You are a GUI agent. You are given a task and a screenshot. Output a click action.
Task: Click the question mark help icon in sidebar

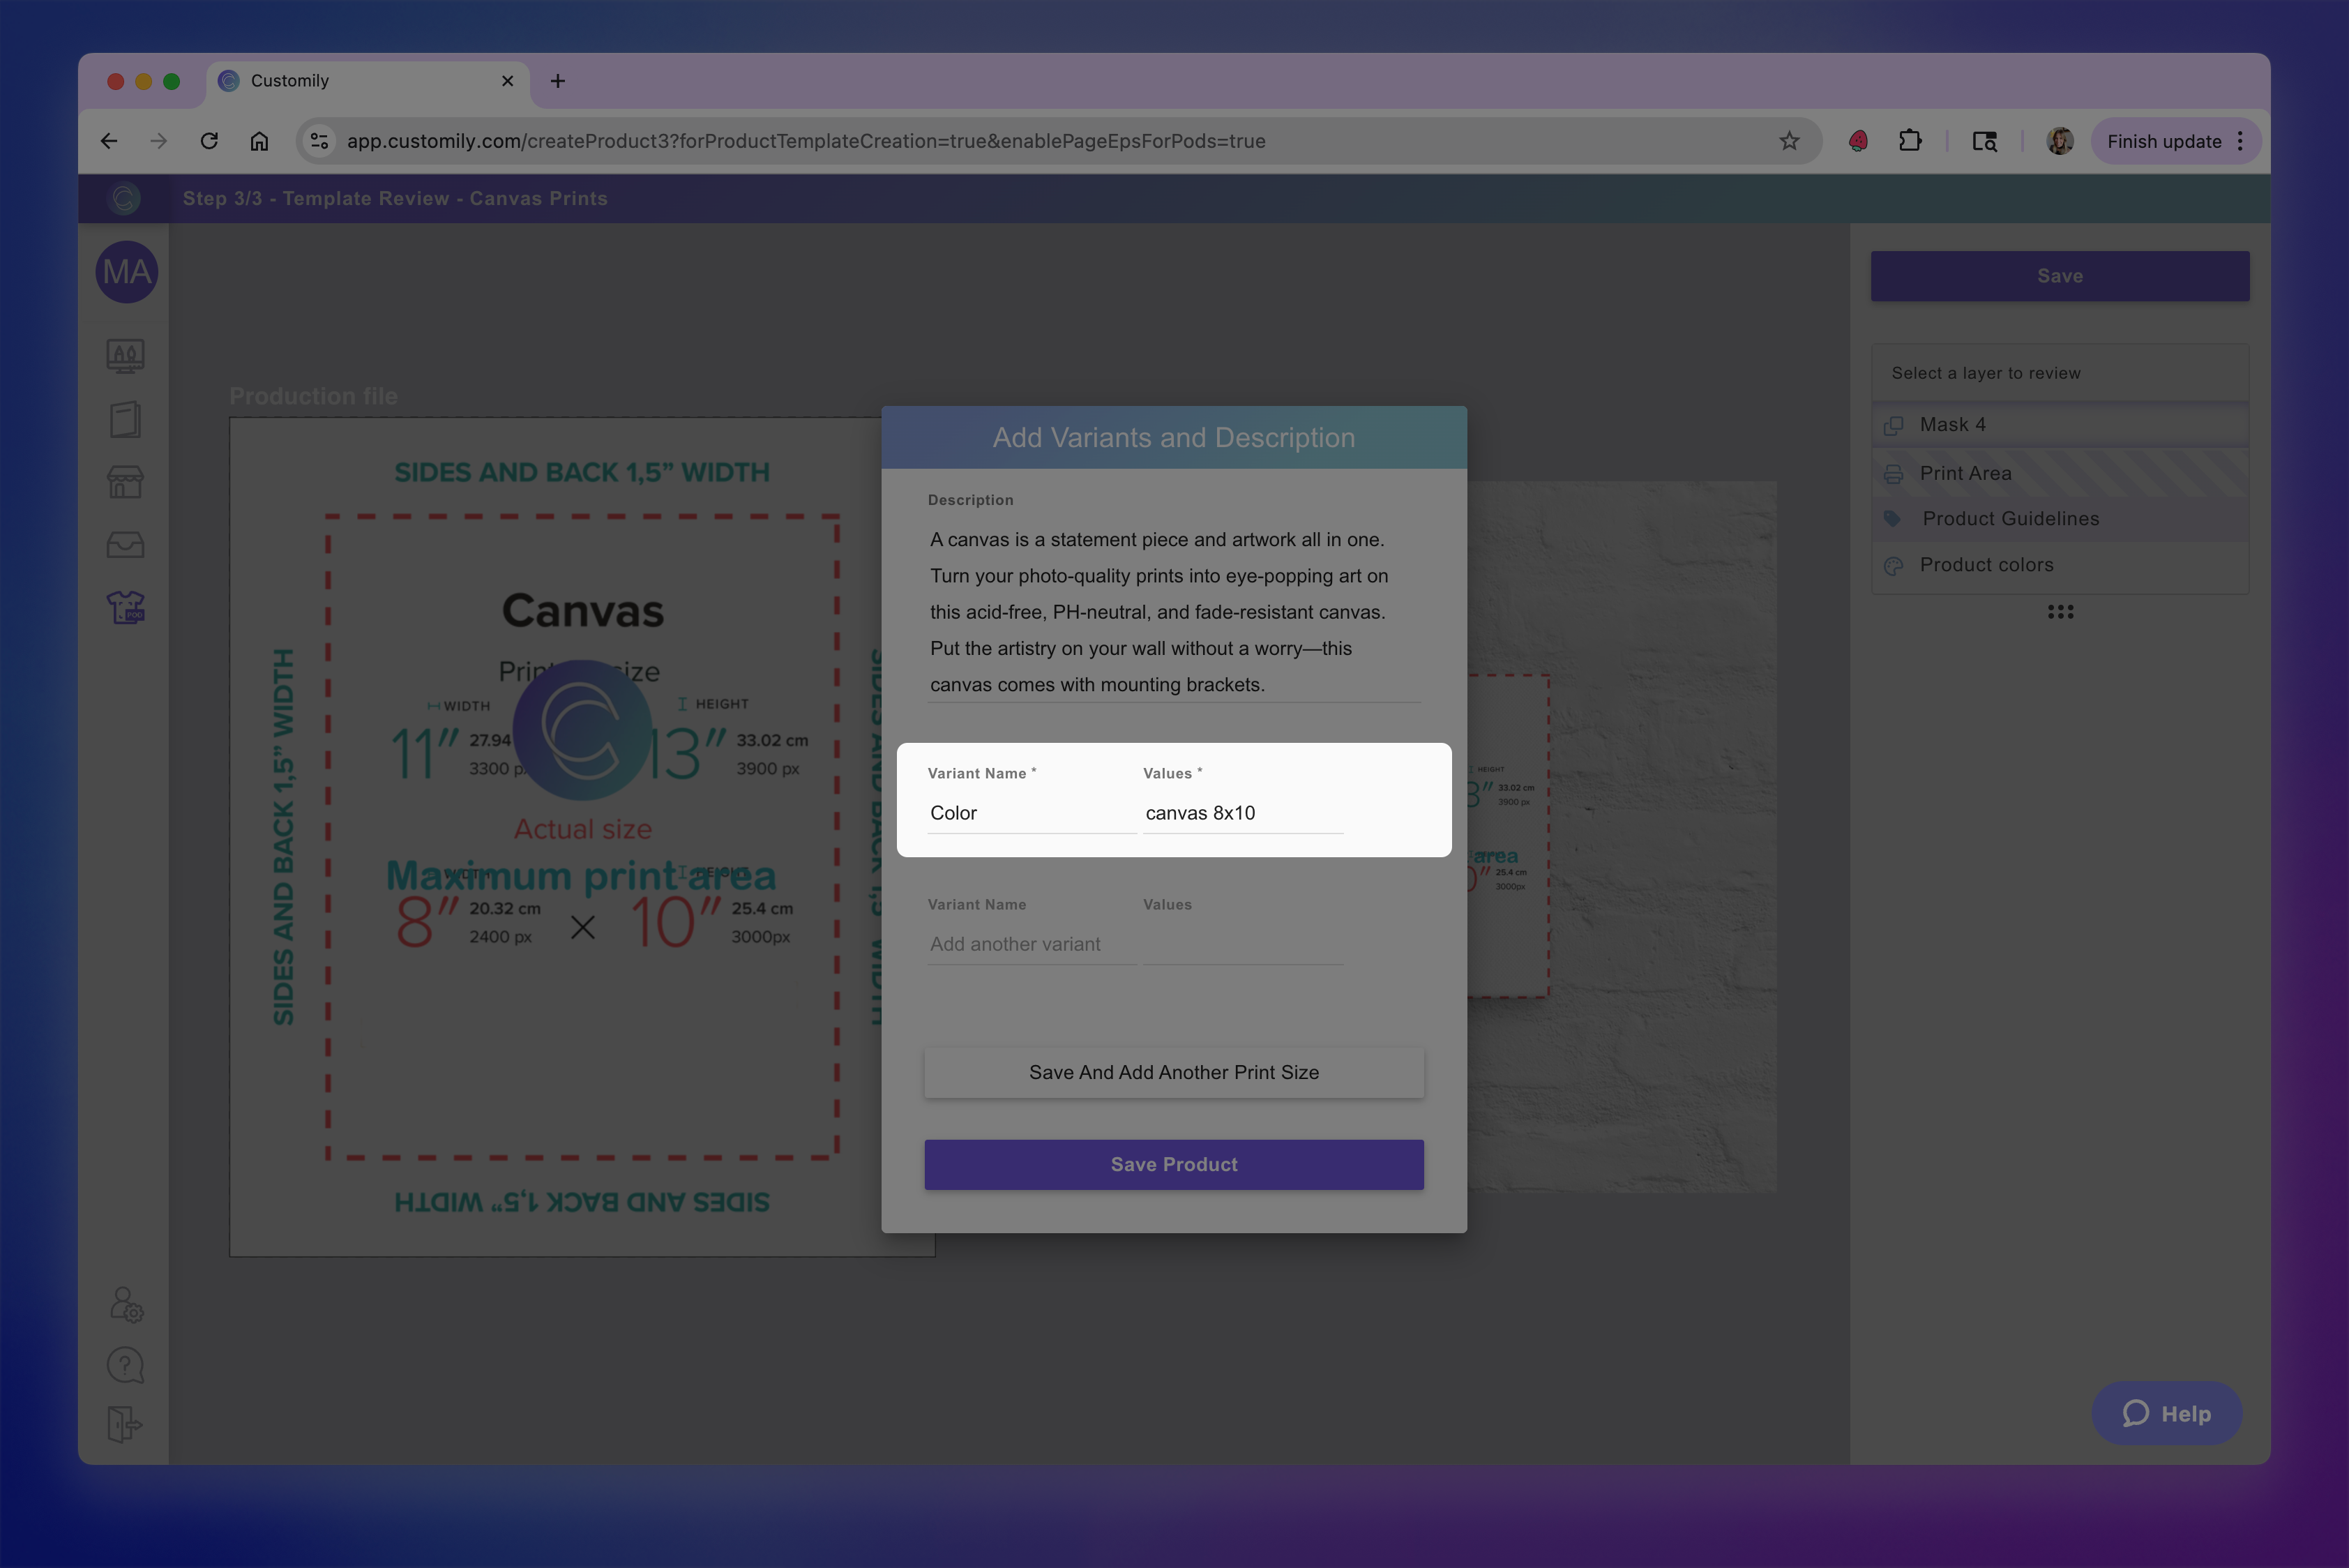[x=125, y=1365]
